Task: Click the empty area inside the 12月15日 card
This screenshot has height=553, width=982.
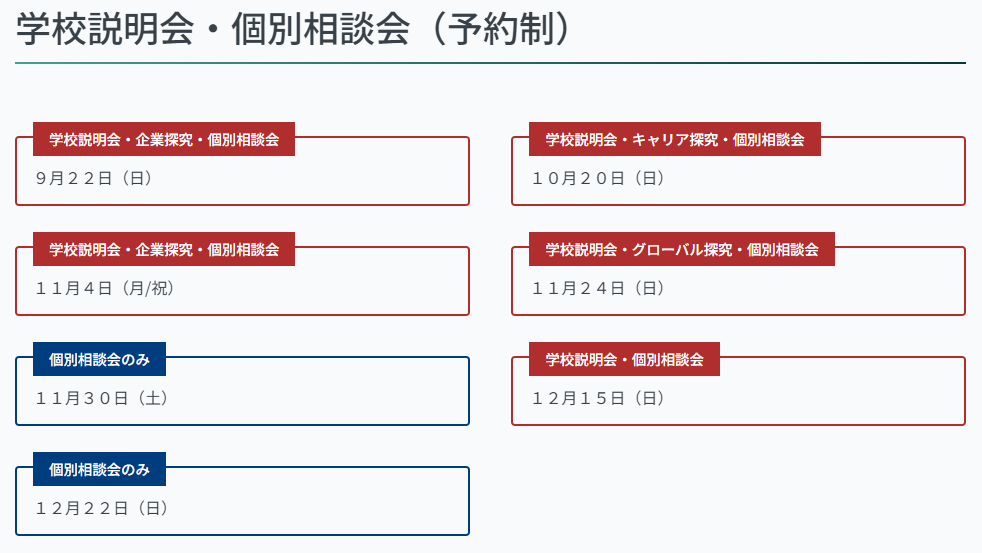Action: 814,400
